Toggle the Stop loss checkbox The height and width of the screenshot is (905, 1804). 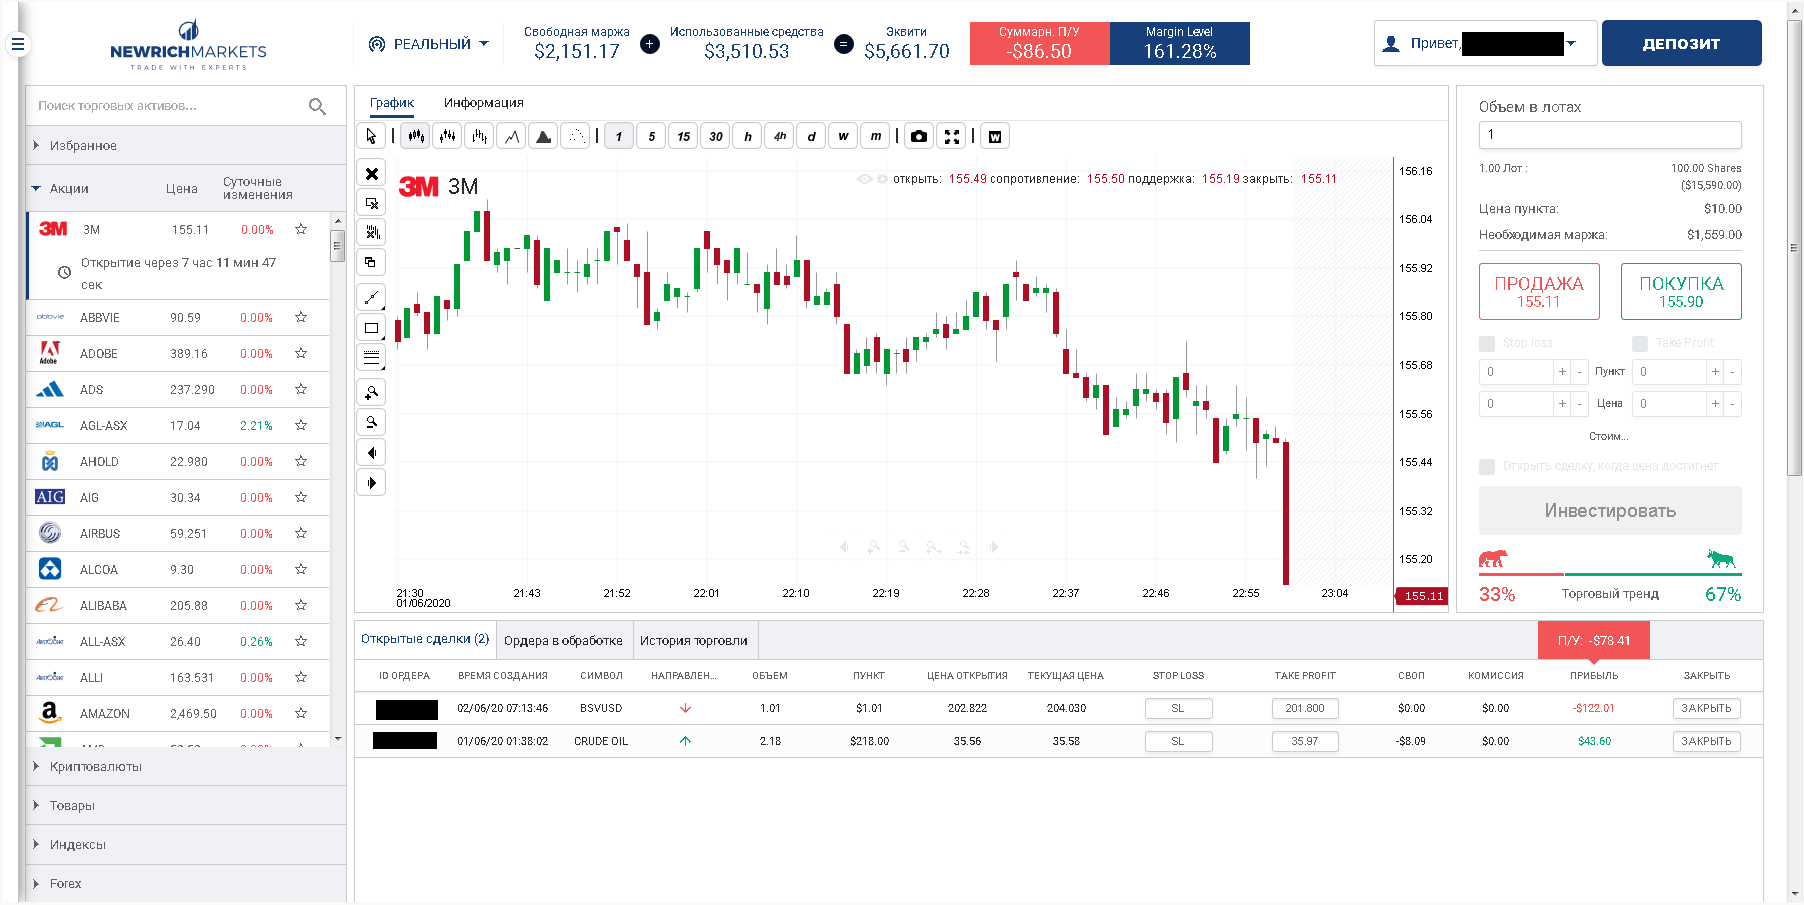click(x=1487, y=344)
